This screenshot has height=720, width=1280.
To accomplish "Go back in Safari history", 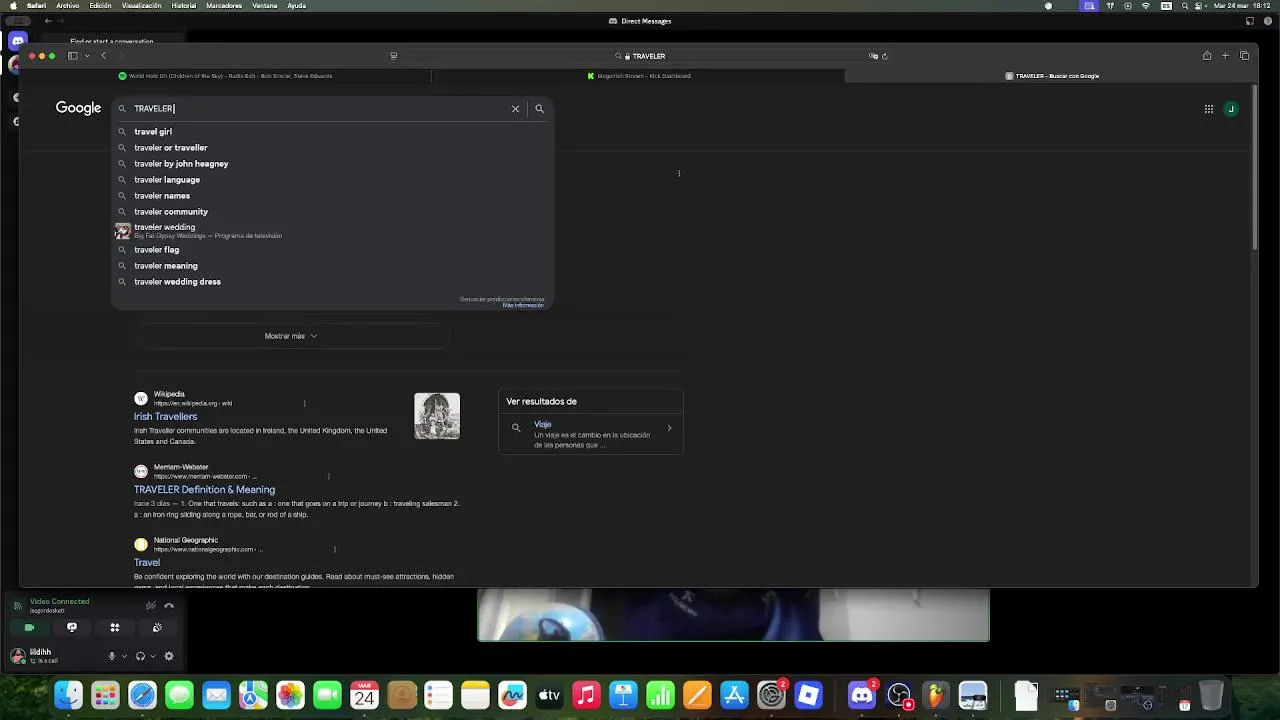I will pyautogui.click(x=103, y=56).
